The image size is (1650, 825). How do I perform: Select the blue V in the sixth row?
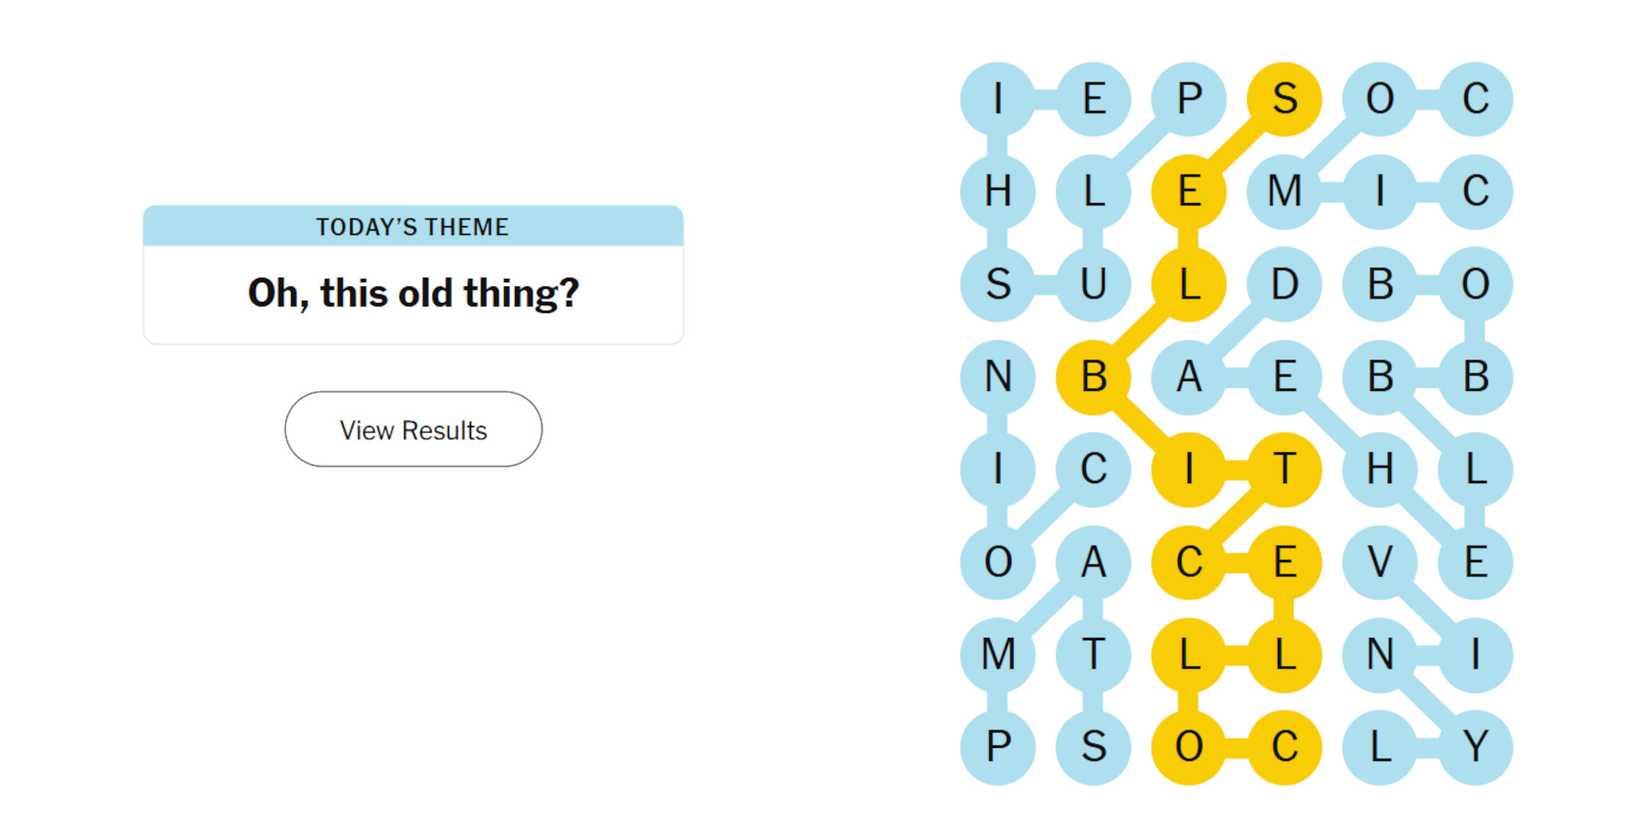(1381, 563)
